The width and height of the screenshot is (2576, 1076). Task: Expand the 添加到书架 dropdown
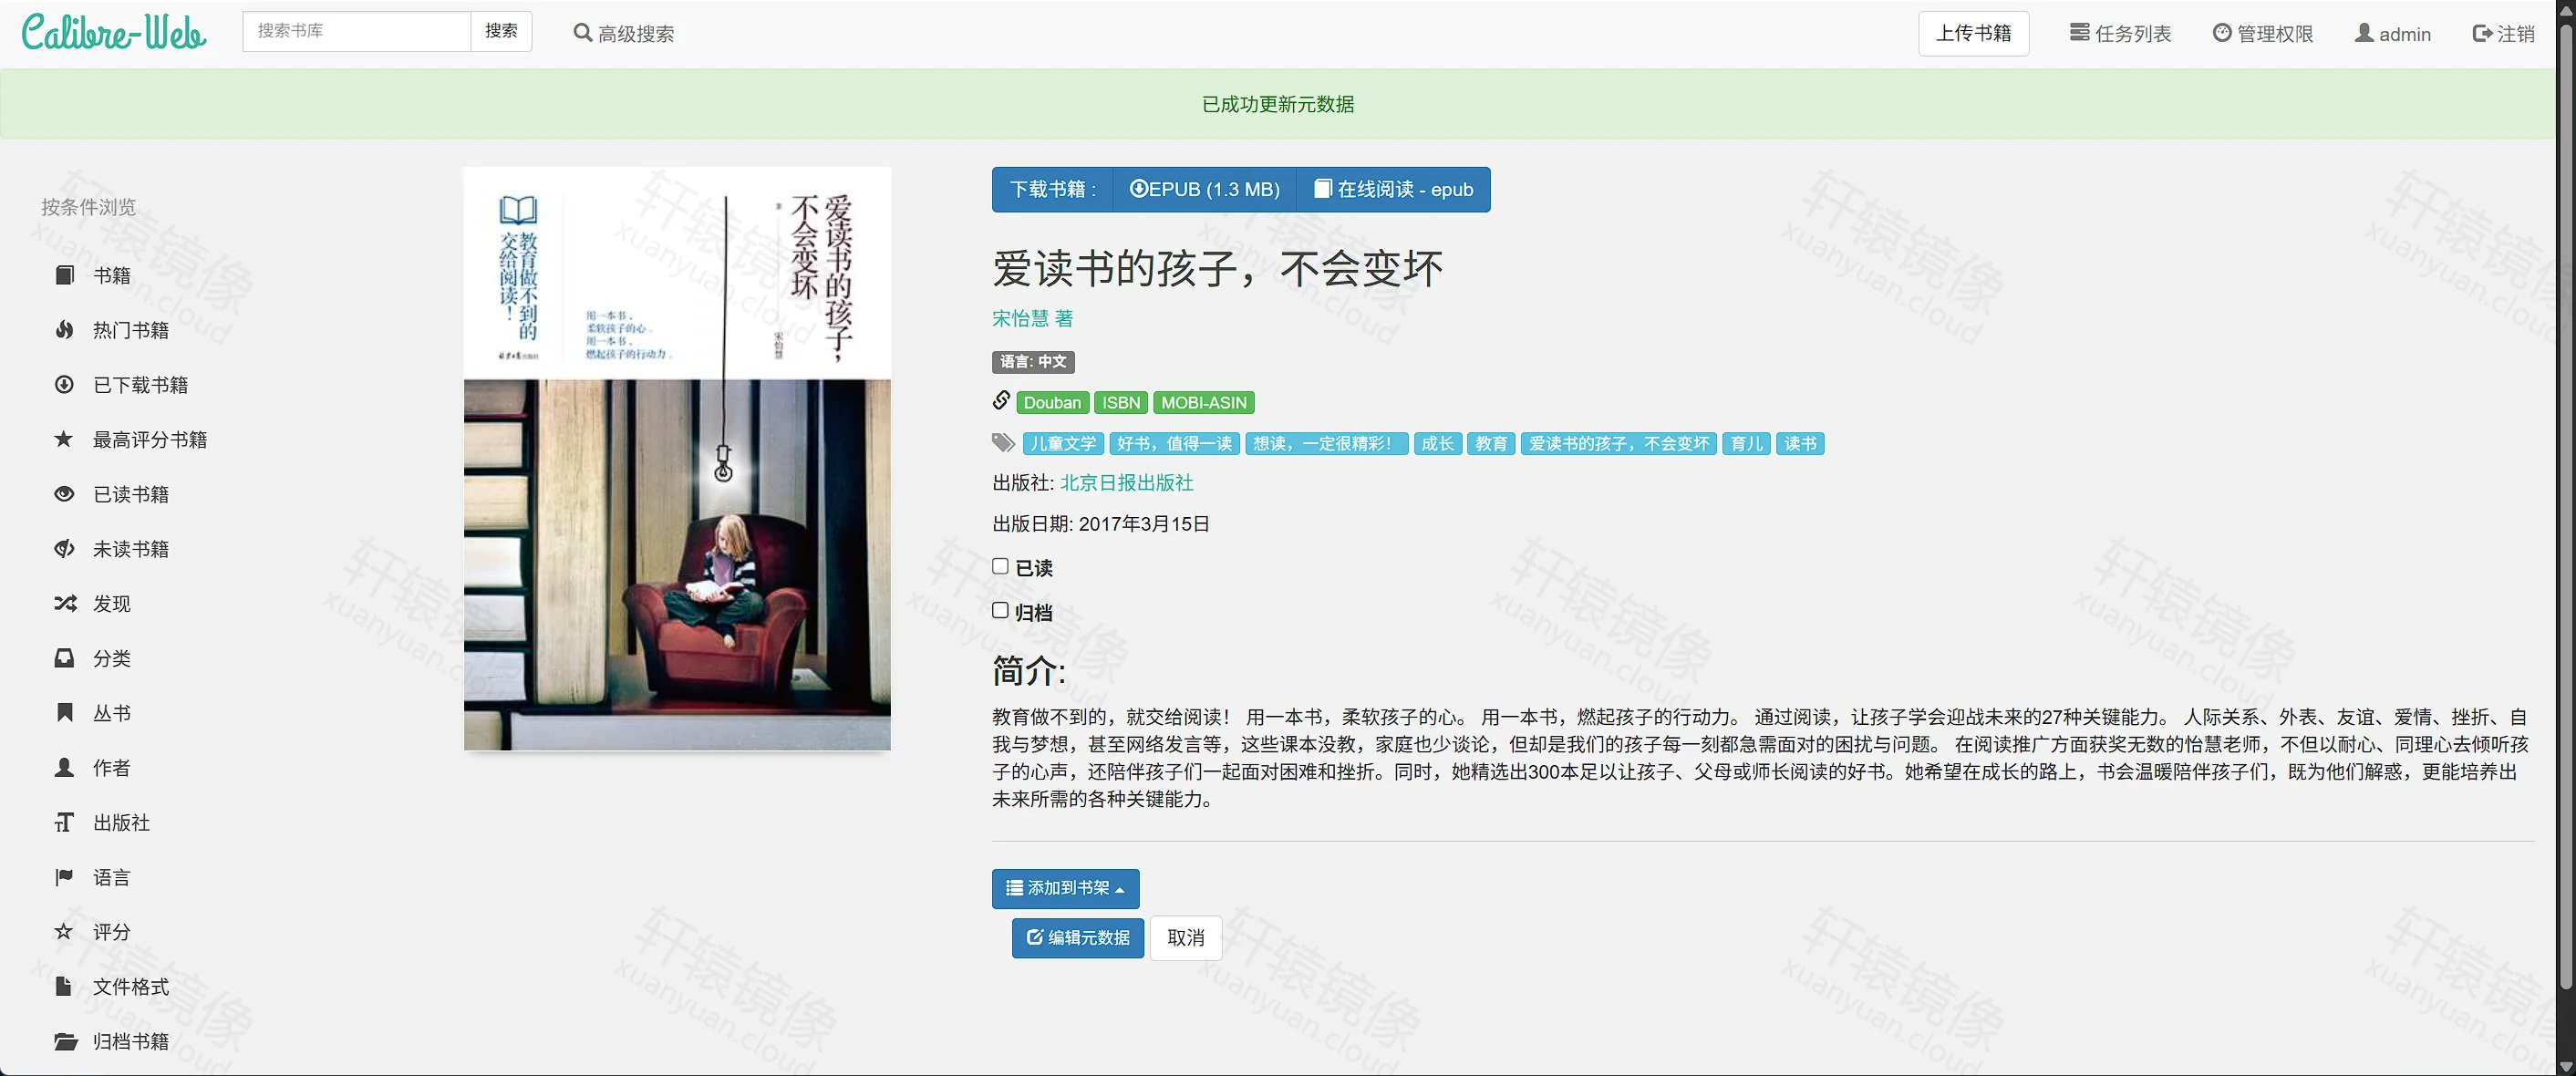tap(1065, 888)
